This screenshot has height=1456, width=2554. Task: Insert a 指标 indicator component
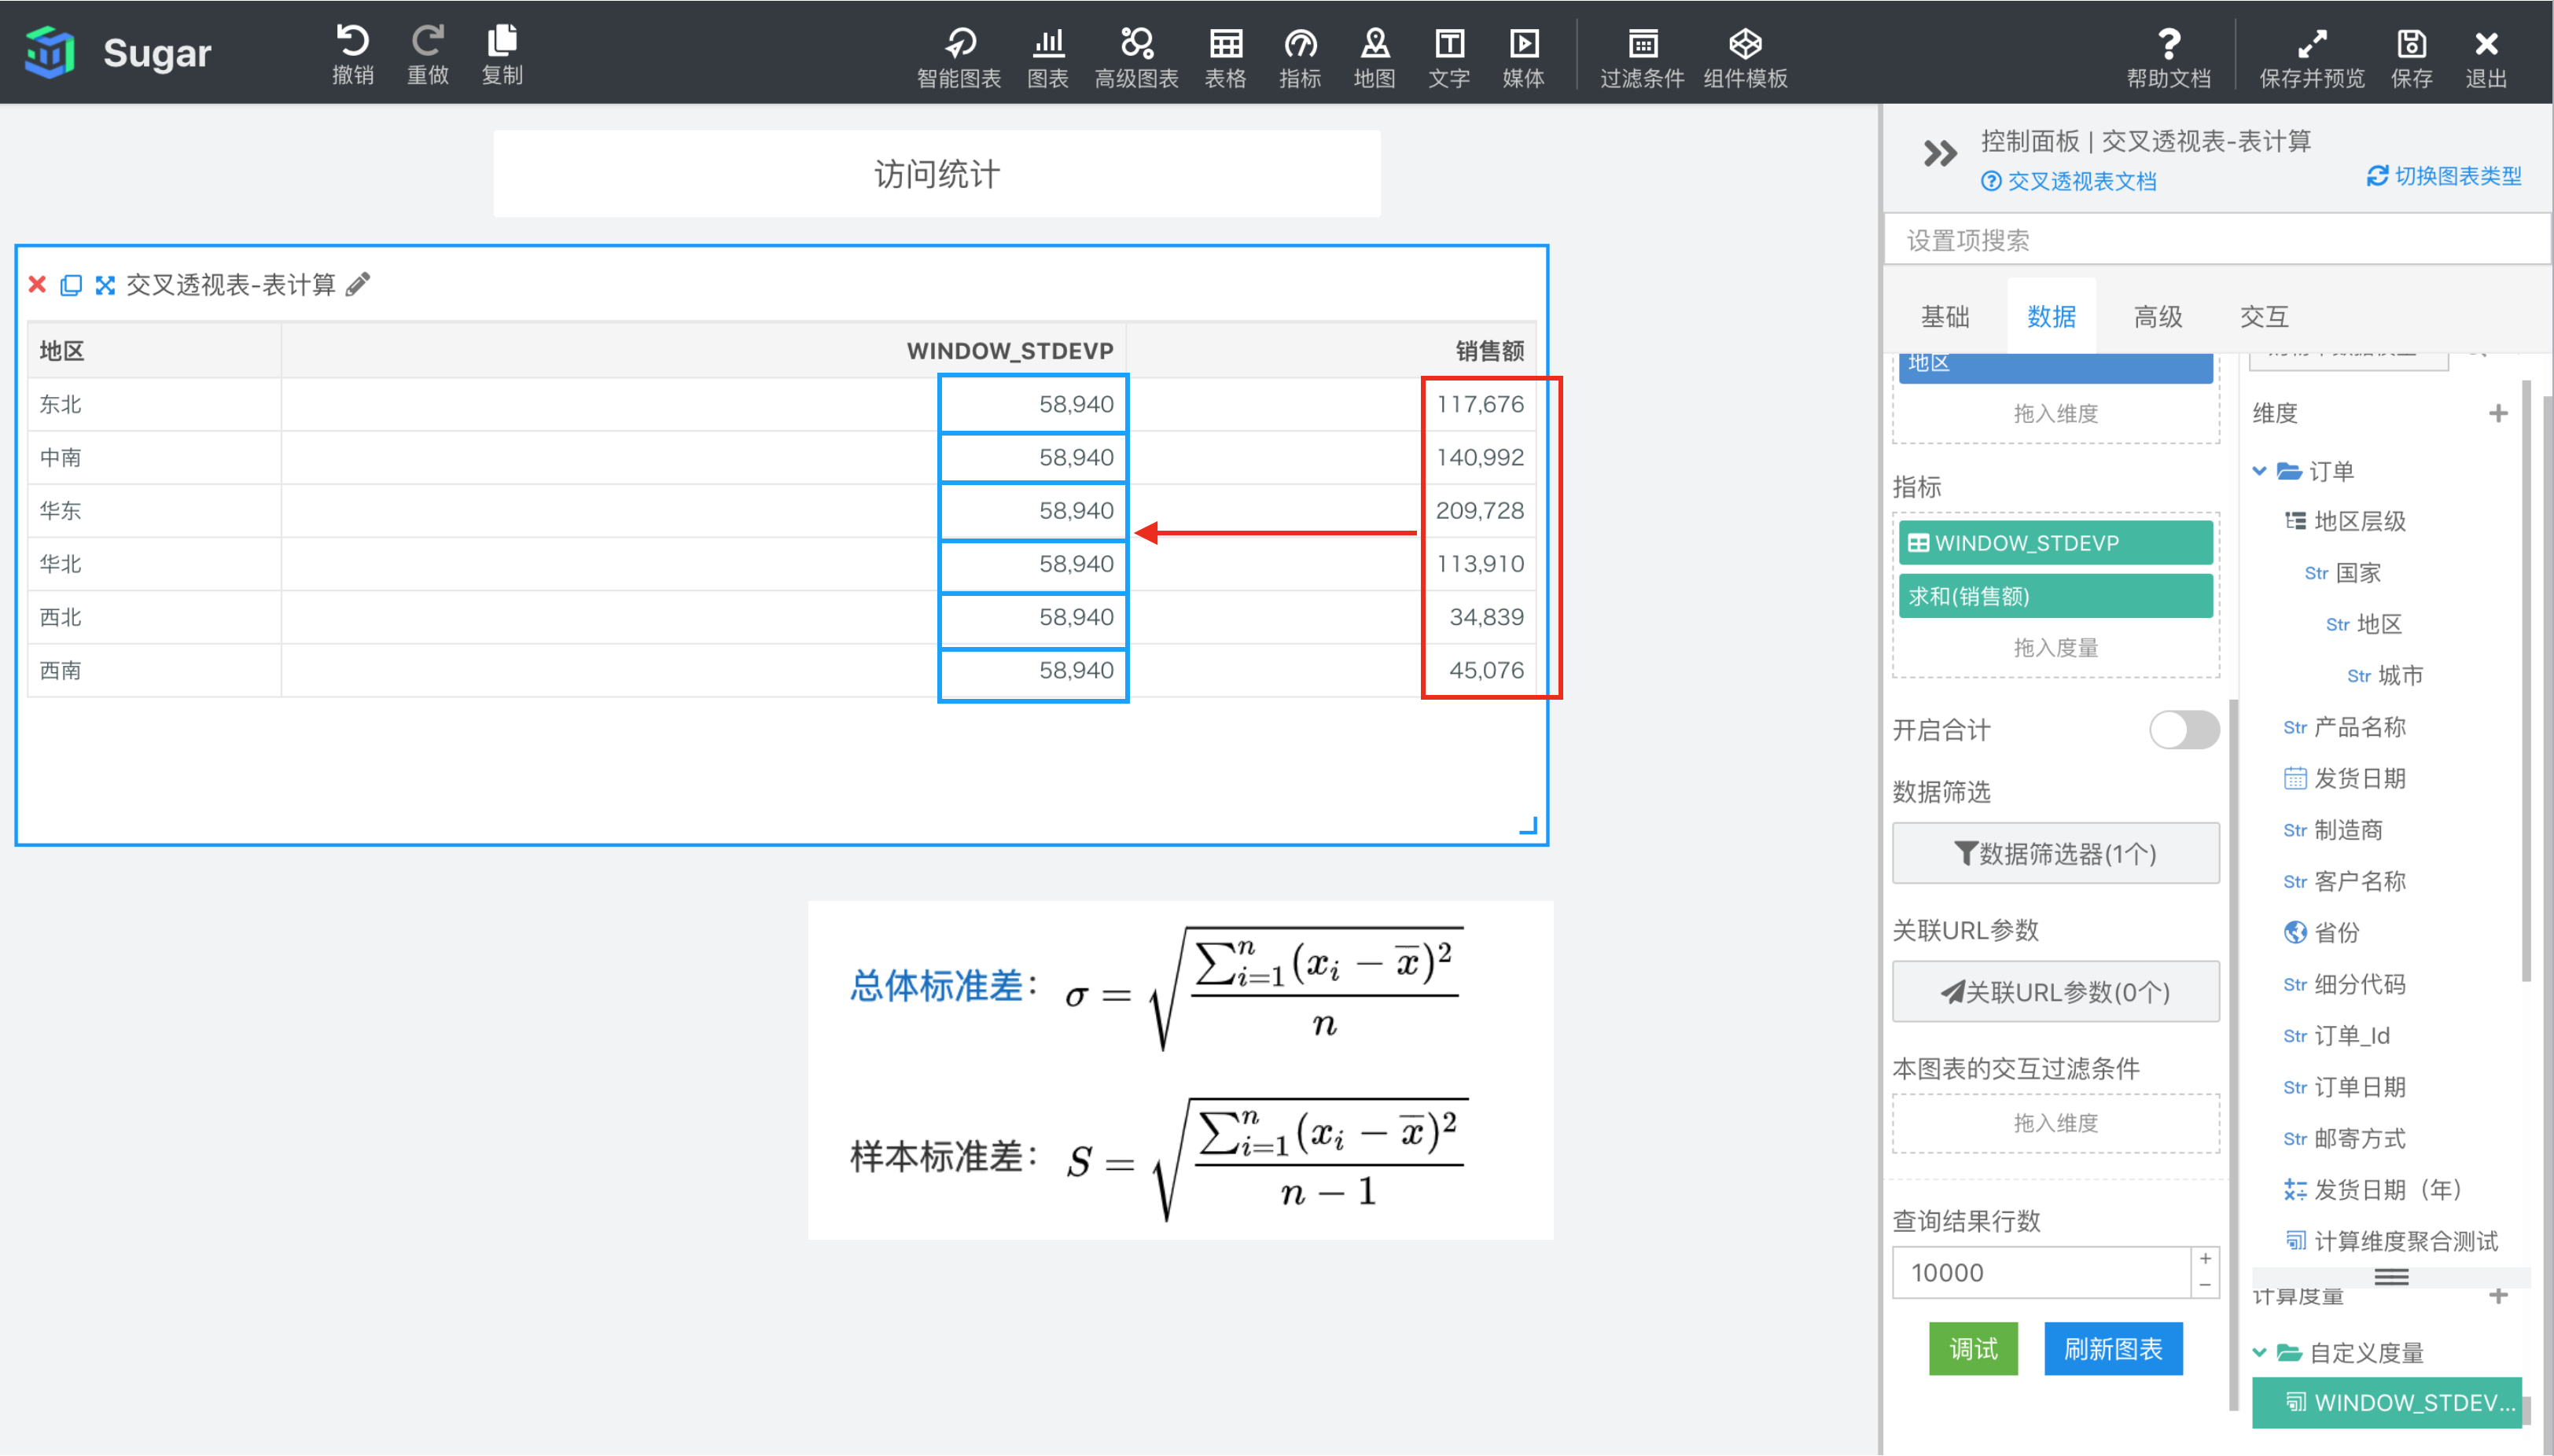click(x=1300, y=57)
